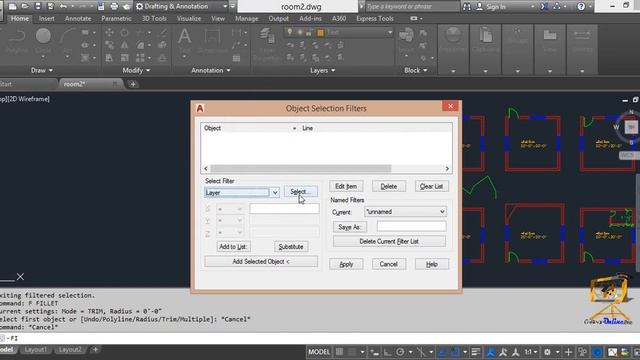Toggle ortho mode in status bar
640x360 pixels.
(387, 352)
